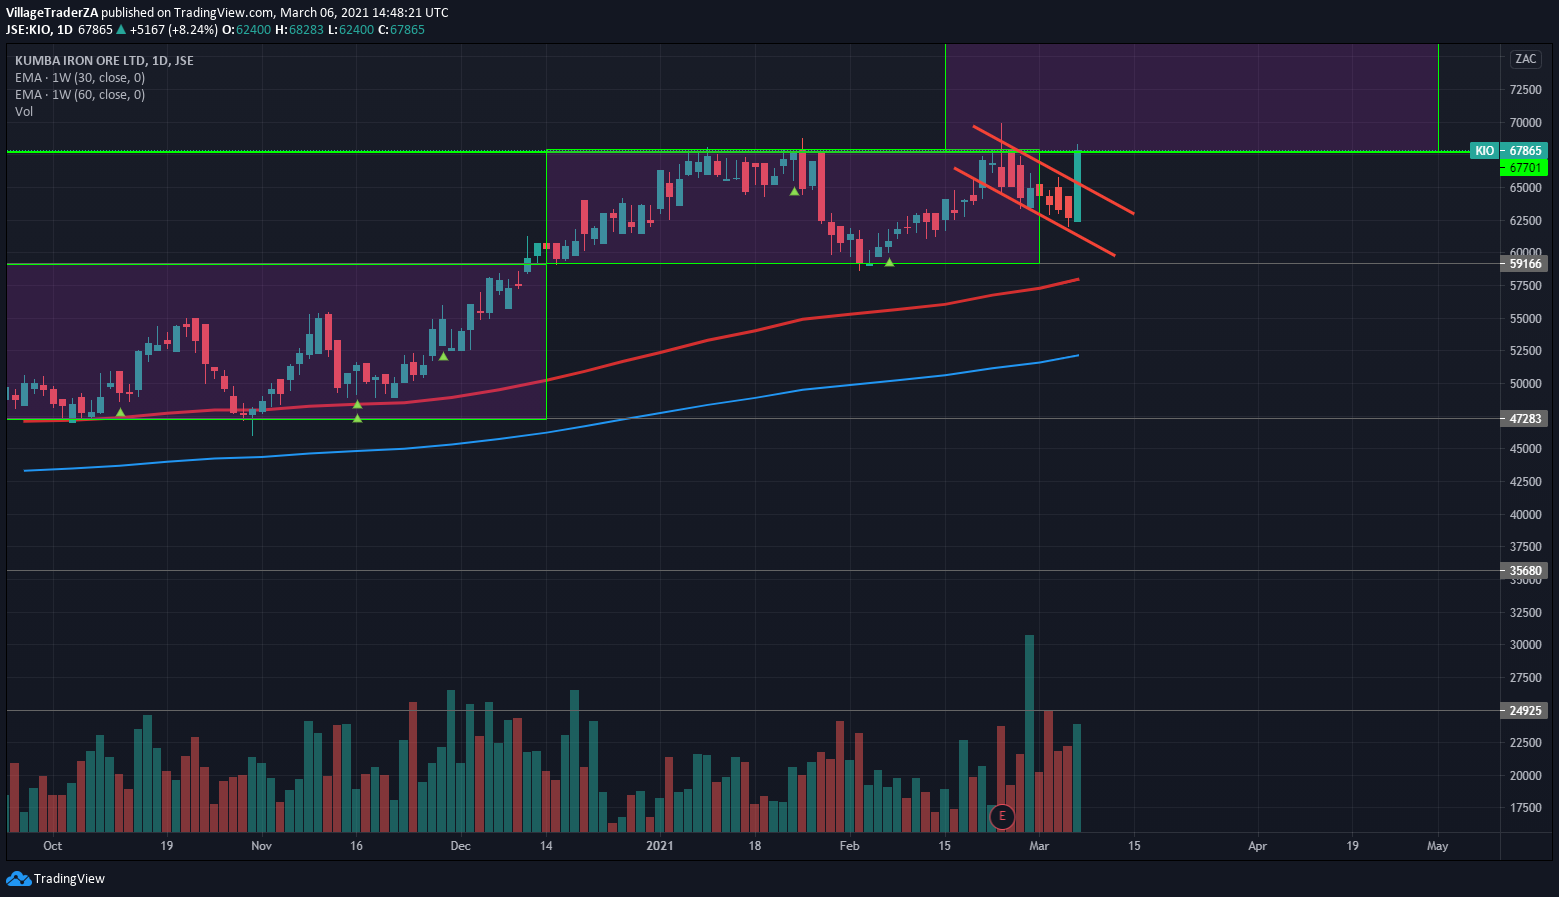Open the ZAC currency selector
Screen dimensions: 1559x897
point(1525,59)
